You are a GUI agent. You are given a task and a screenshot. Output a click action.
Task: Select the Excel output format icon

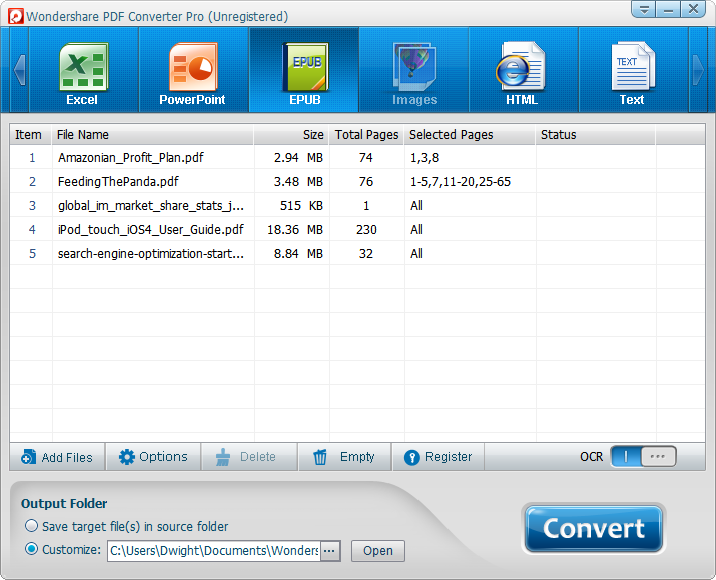point(83,70)
